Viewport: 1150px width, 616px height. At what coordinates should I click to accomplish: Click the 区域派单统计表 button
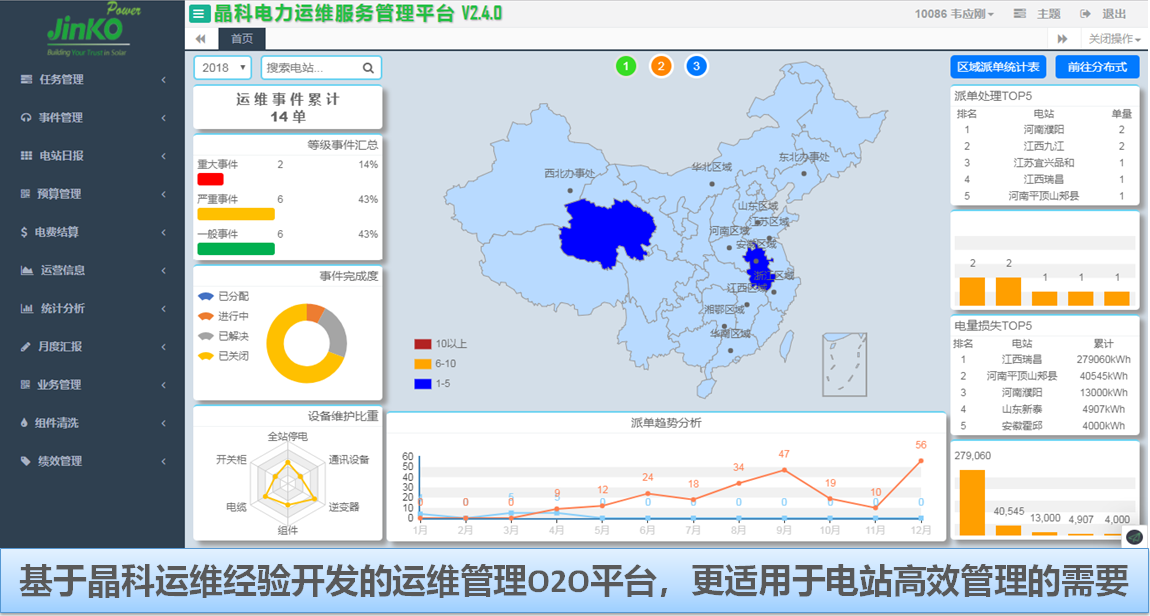[997, 67]
